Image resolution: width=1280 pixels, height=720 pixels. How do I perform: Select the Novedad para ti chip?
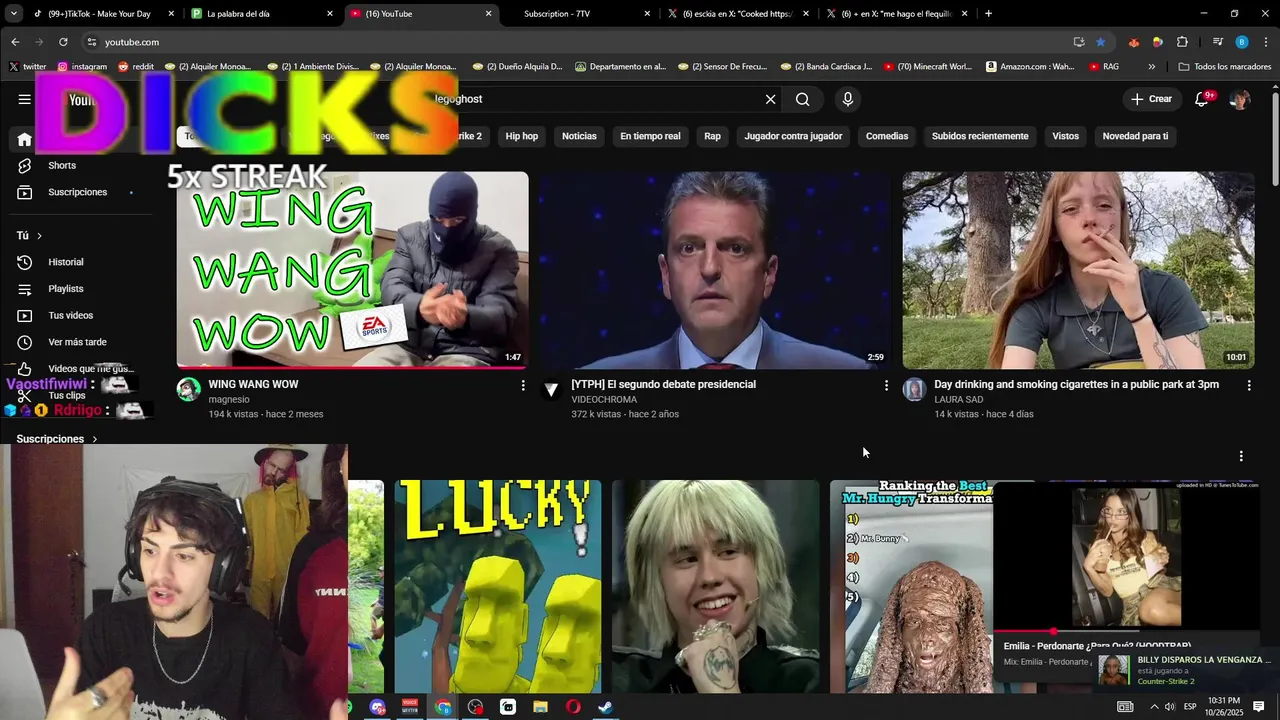[1135, 136]
